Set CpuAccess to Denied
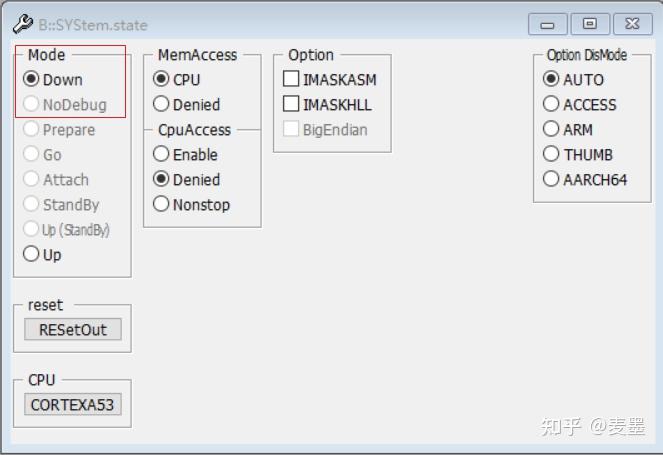Image resolution: width=663 pixels, height=455 pixels. 162,180
